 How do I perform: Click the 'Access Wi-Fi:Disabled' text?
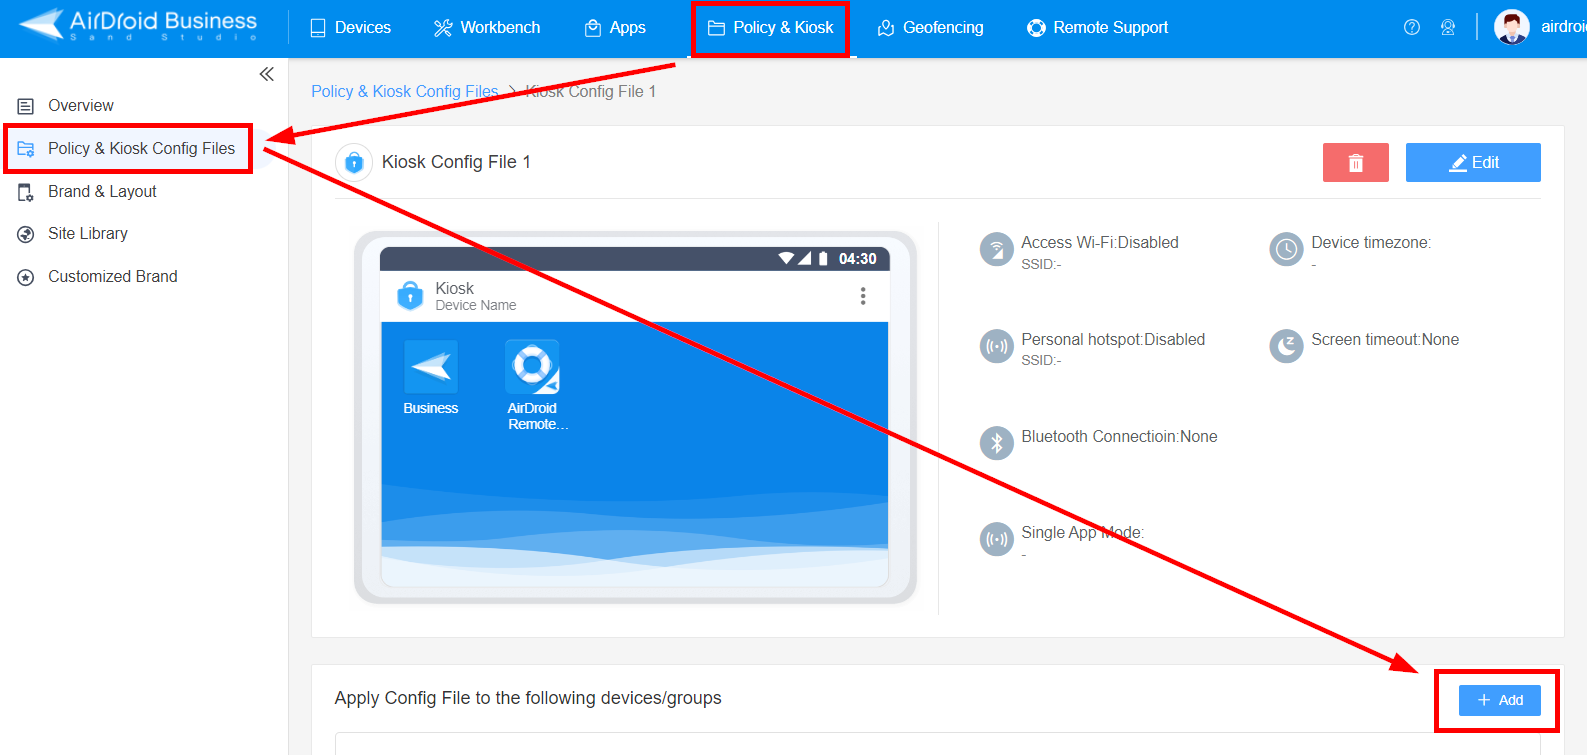[x=1100, y=243]
